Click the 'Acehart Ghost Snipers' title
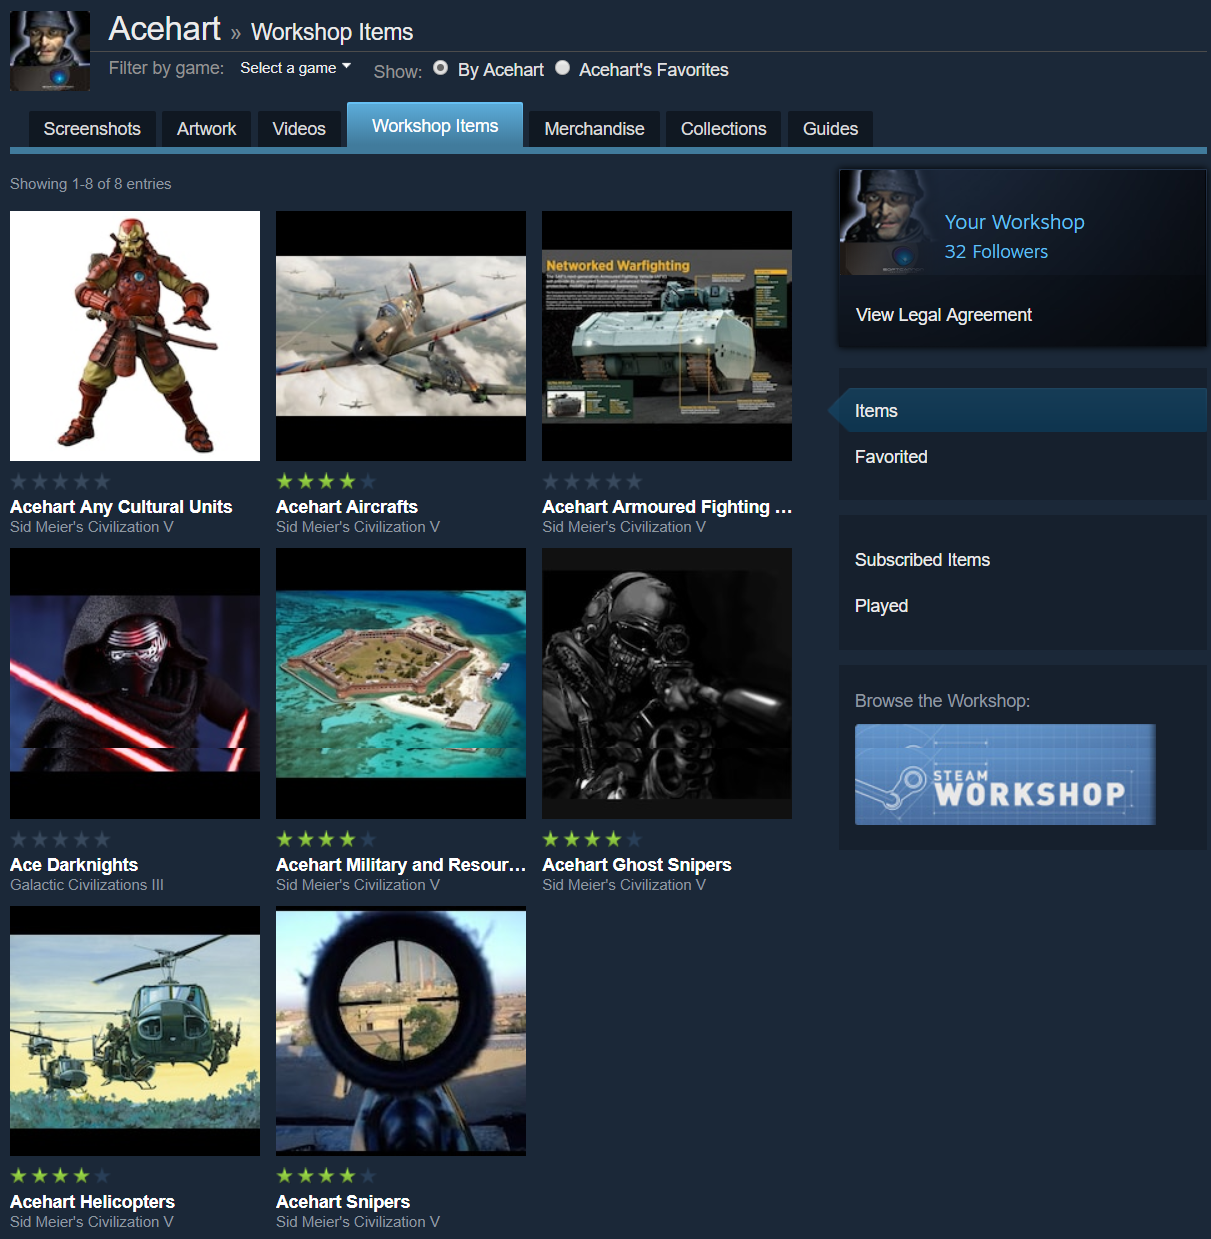1211x1239 pixels. [x=637, y=865]
